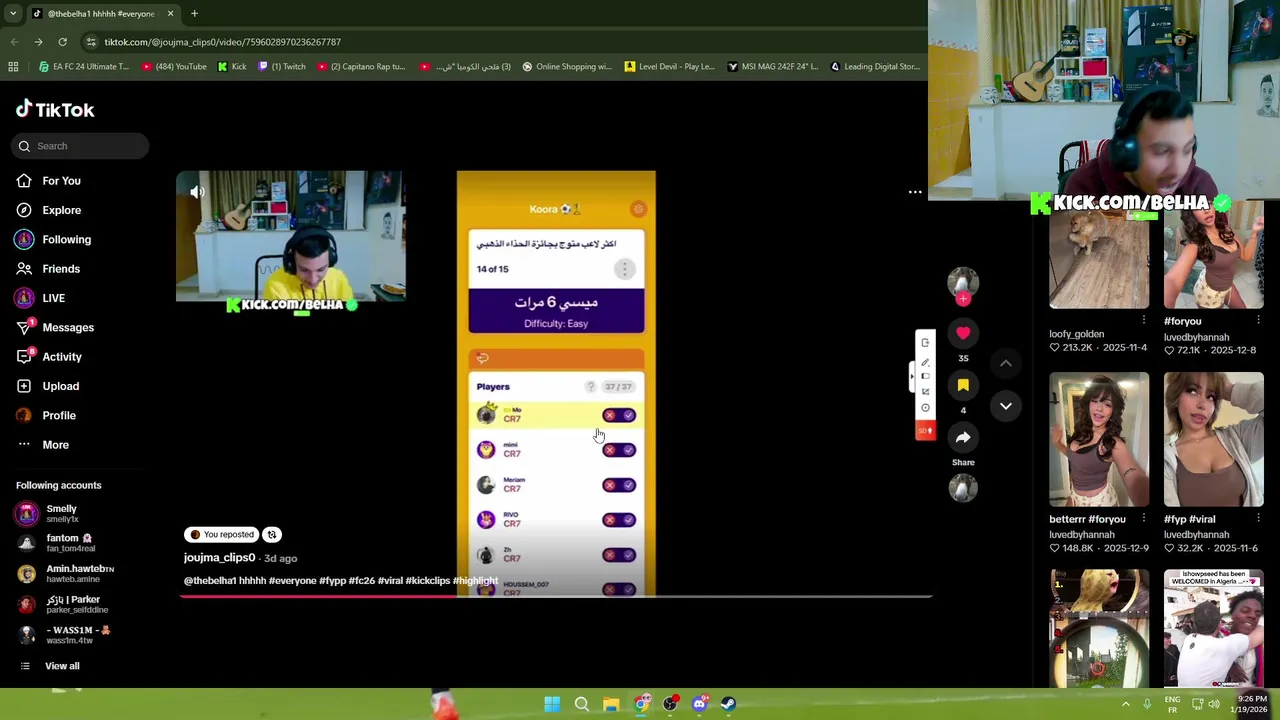Open the (484) YouTube bookmark

(174, 67)
